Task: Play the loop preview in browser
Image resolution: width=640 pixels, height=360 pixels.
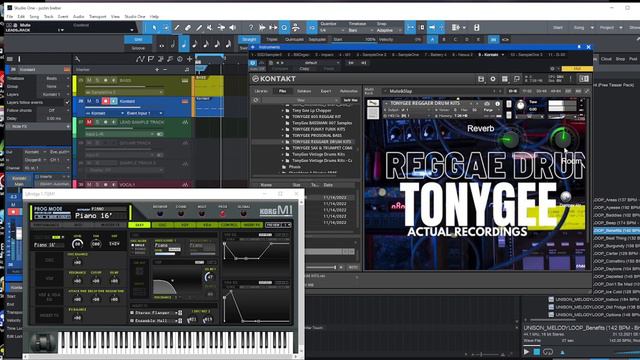Action: click(526, 351)
